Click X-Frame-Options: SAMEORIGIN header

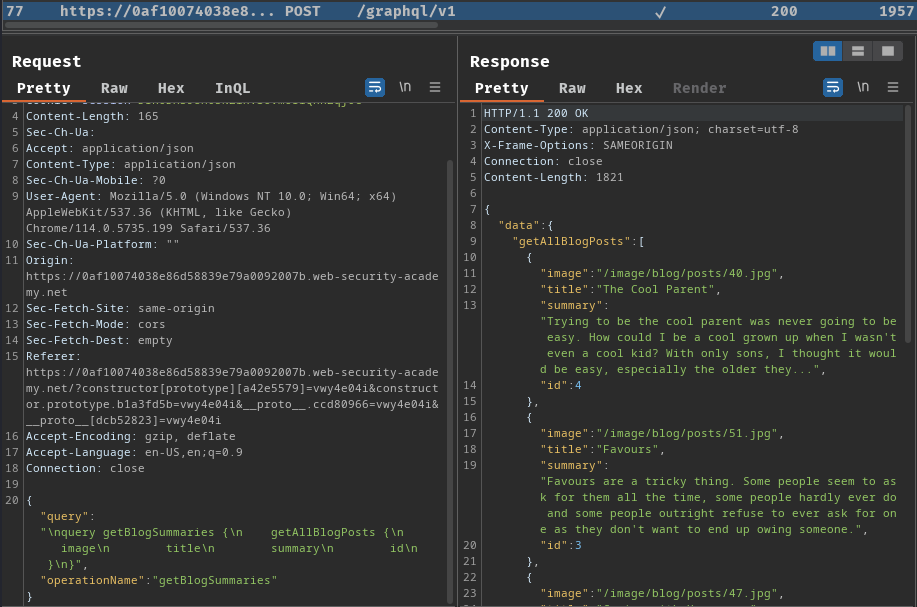[578, 145]
